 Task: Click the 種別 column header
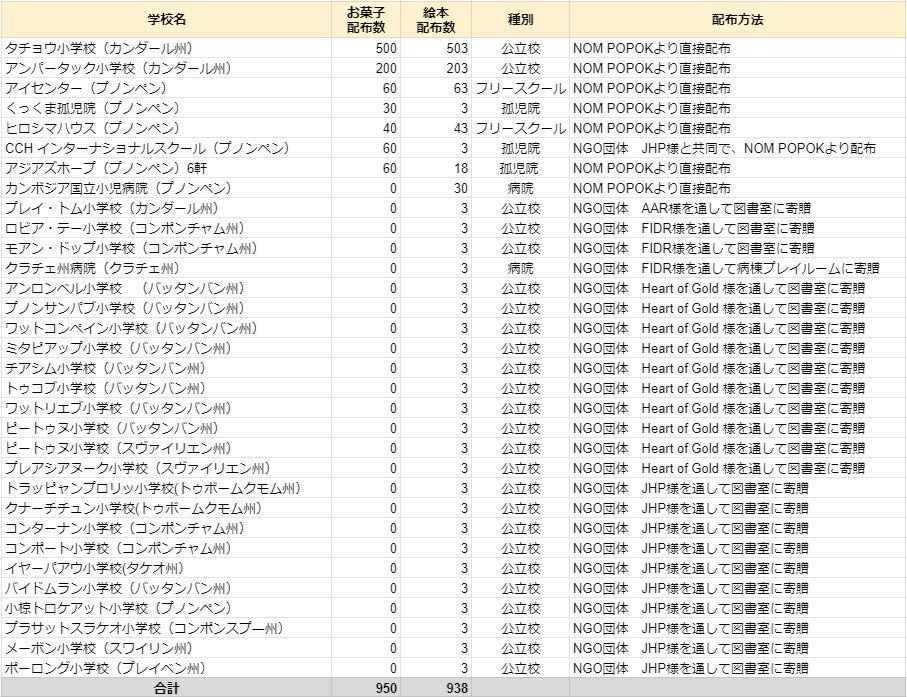point(520,20)
